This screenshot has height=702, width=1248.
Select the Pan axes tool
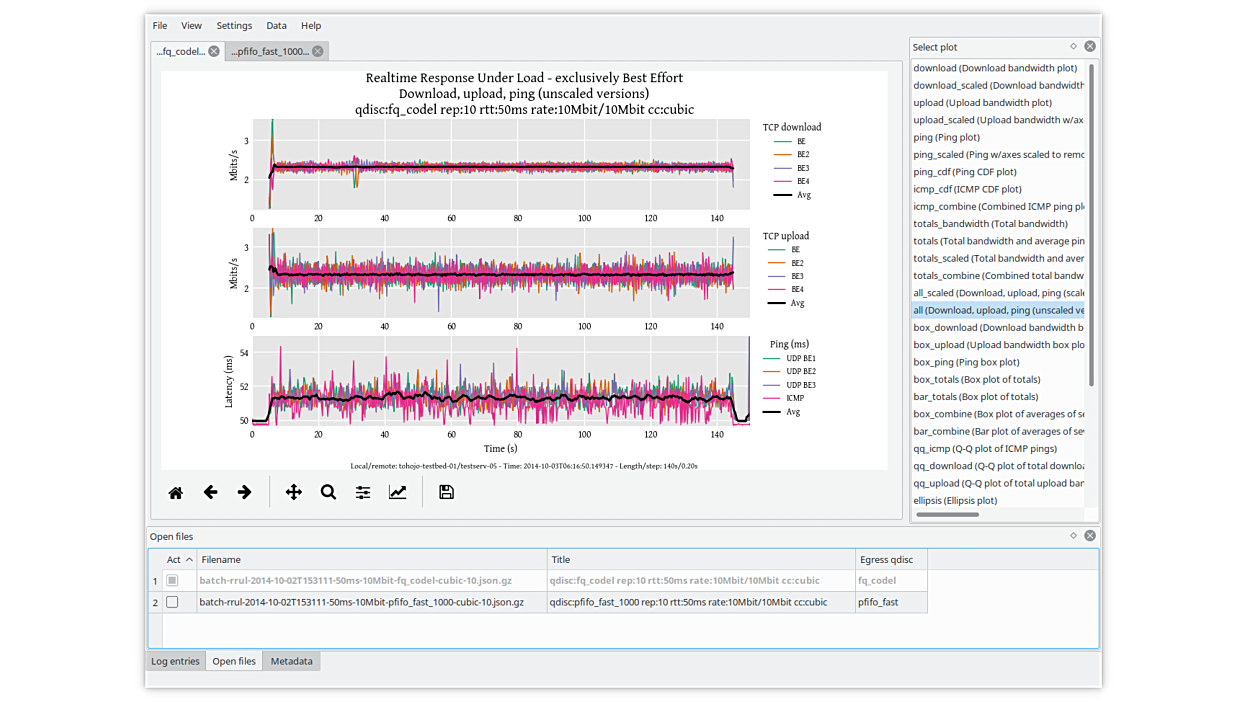[294, 492]
